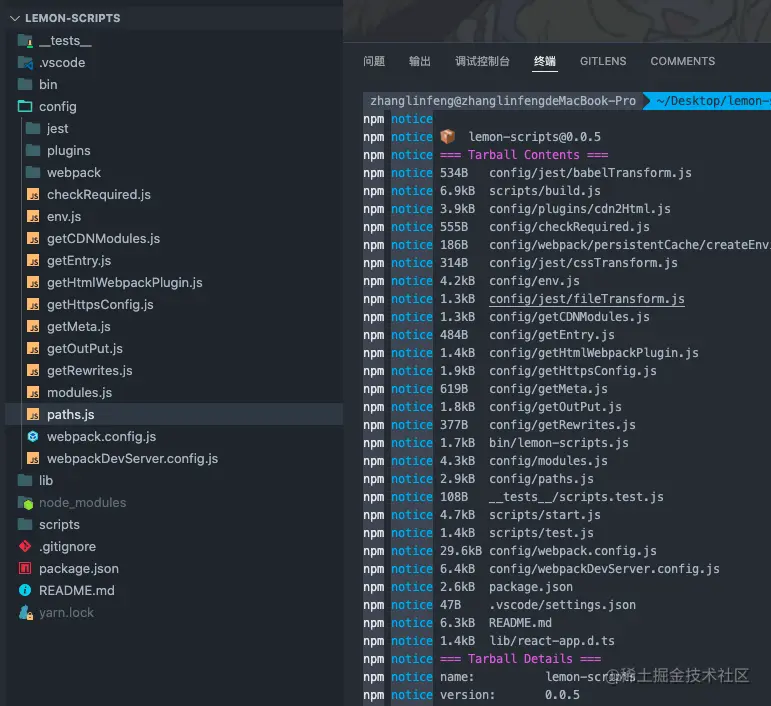The image size is (771, 706).
Task: Click the .vscode folder icon
Action: click(x=25, y=62)
